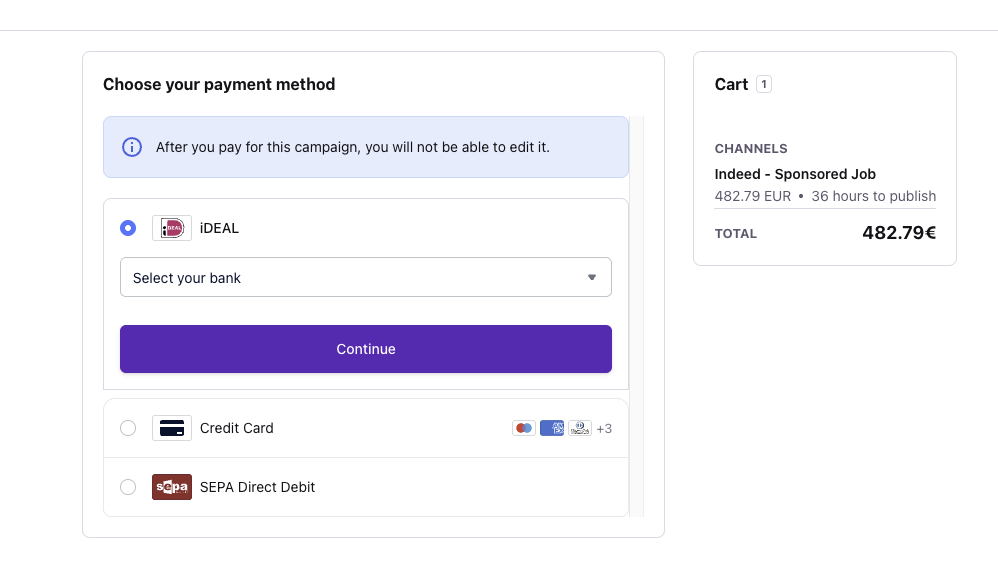Click the Diners Club card logo
Screen dimensions: 998x564
pos(580,428)
